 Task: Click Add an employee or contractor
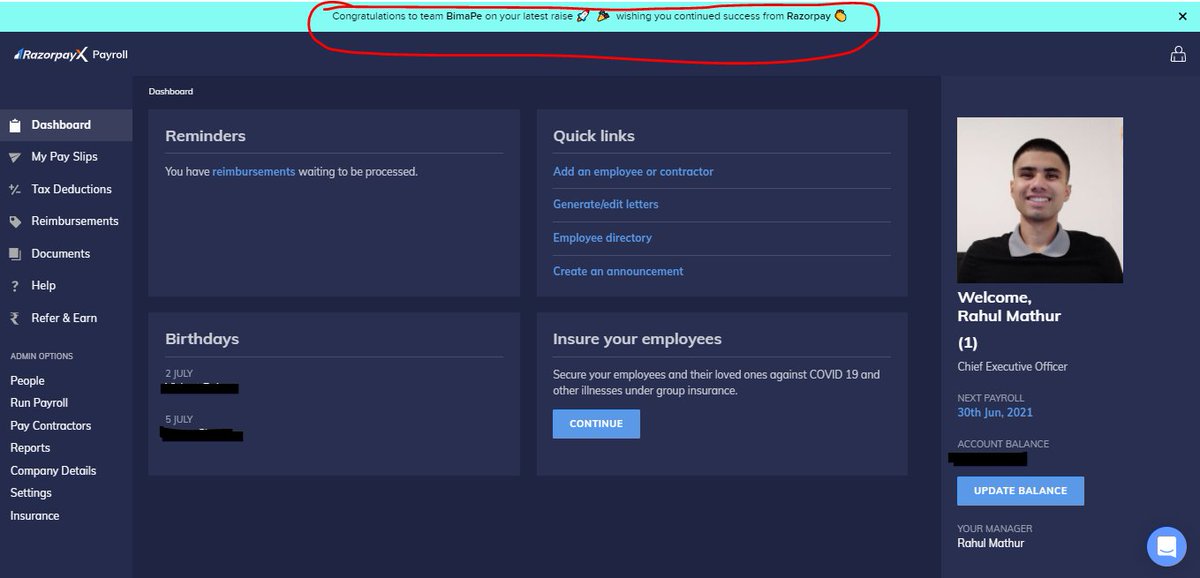[x=633, y=172]
